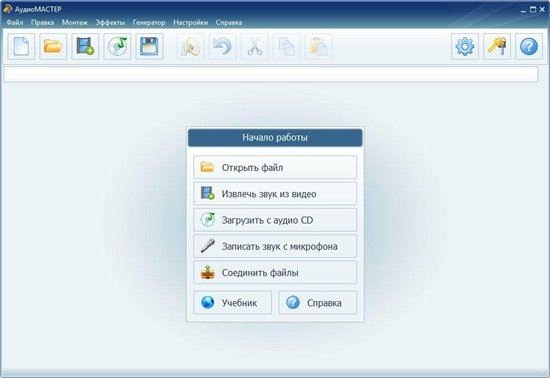Click the Справка button in start dialog

tap(318, 303)
